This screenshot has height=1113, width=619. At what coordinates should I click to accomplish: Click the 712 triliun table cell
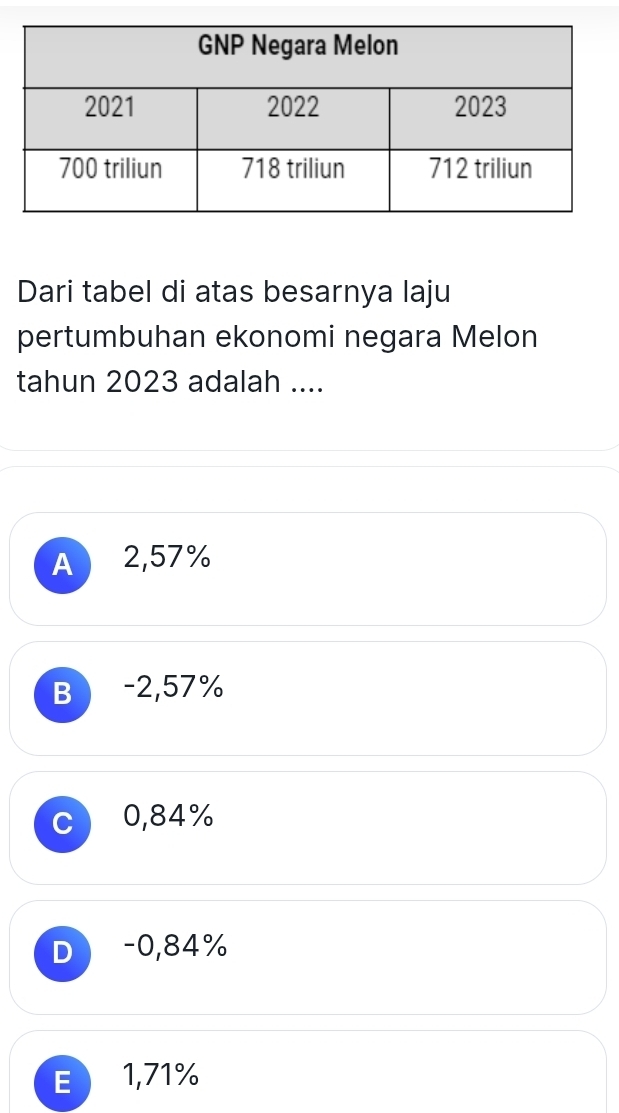coord(481,180)
